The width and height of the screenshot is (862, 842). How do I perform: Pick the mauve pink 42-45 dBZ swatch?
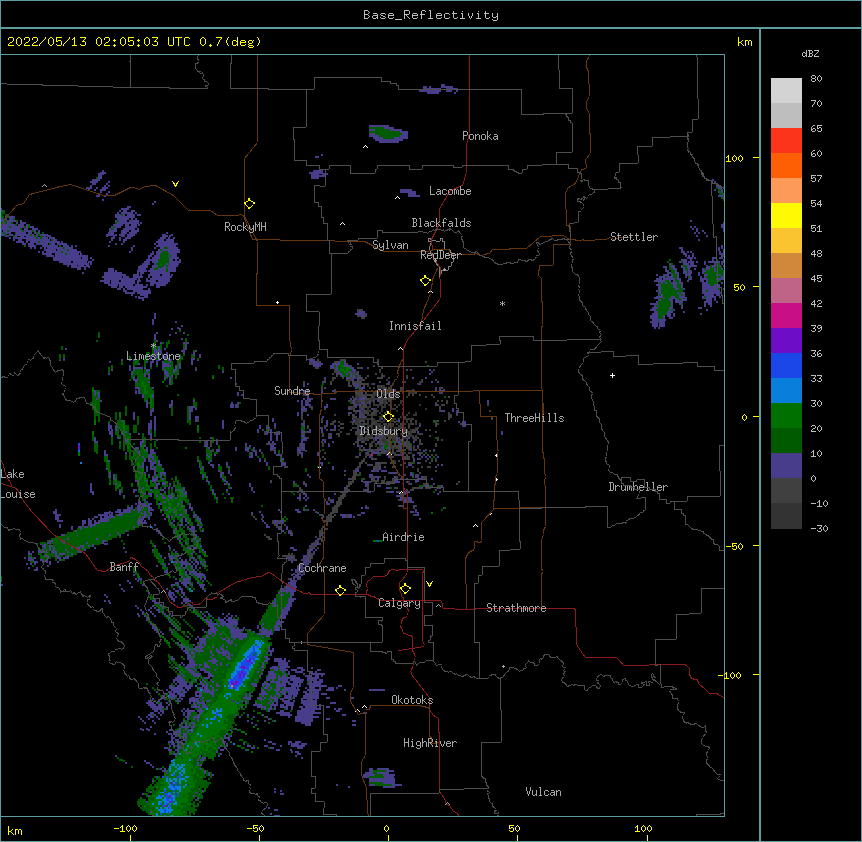786,291
